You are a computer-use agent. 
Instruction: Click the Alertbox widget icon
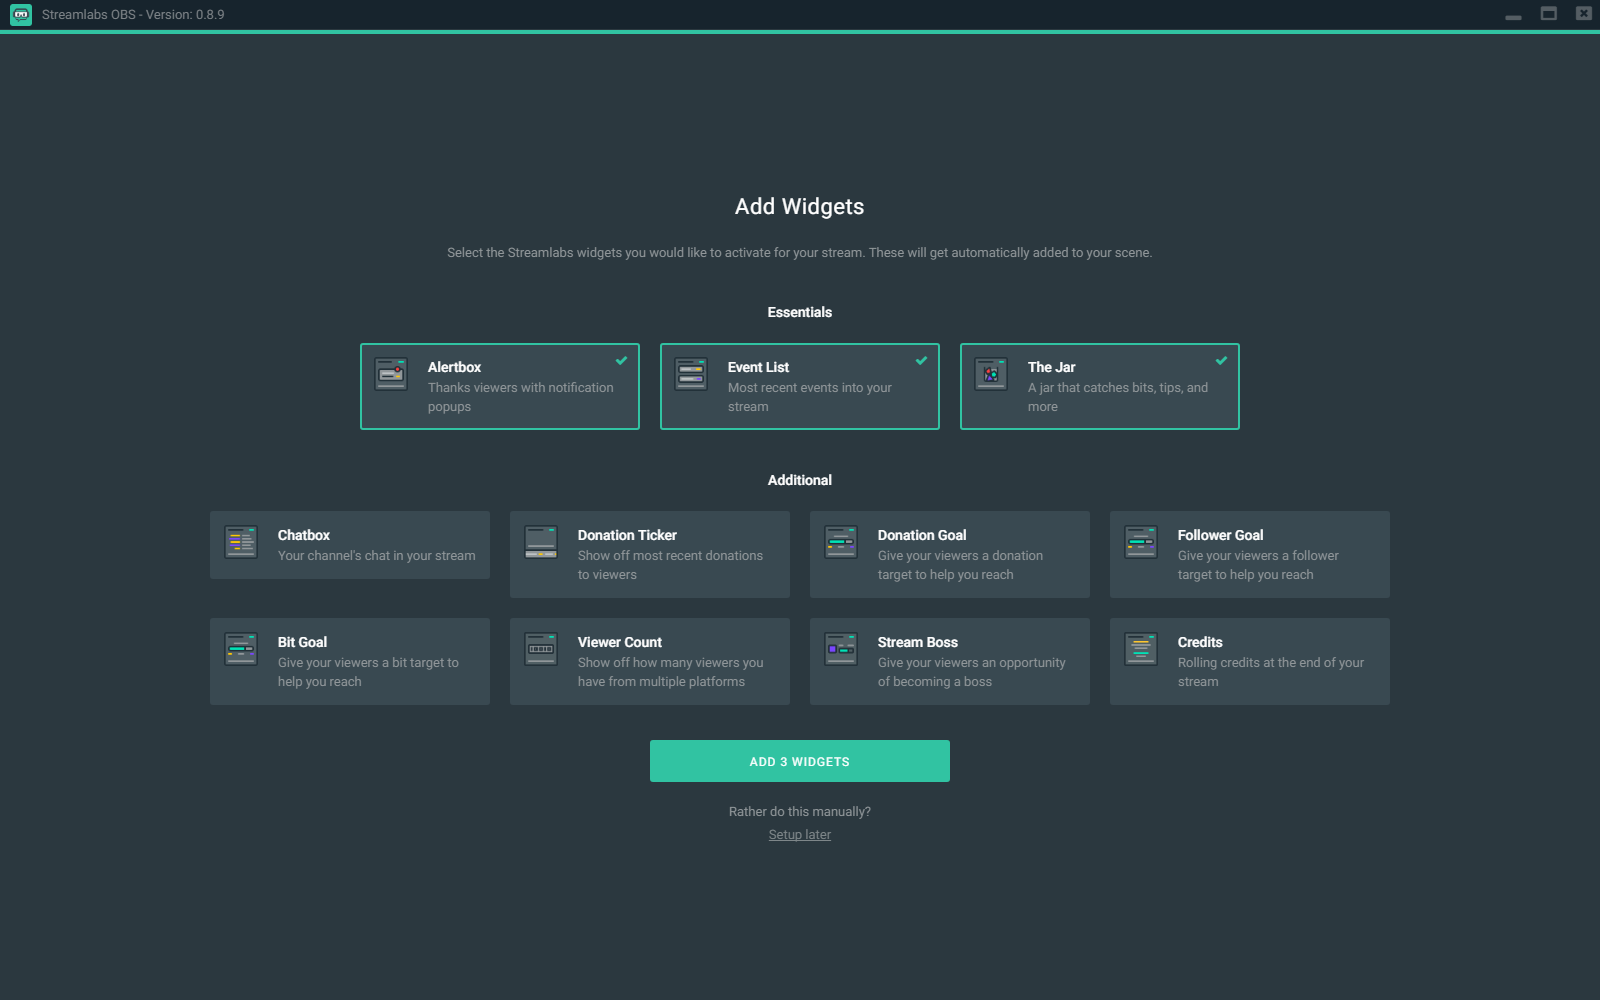pyautogui.click(x=391, y=374)
